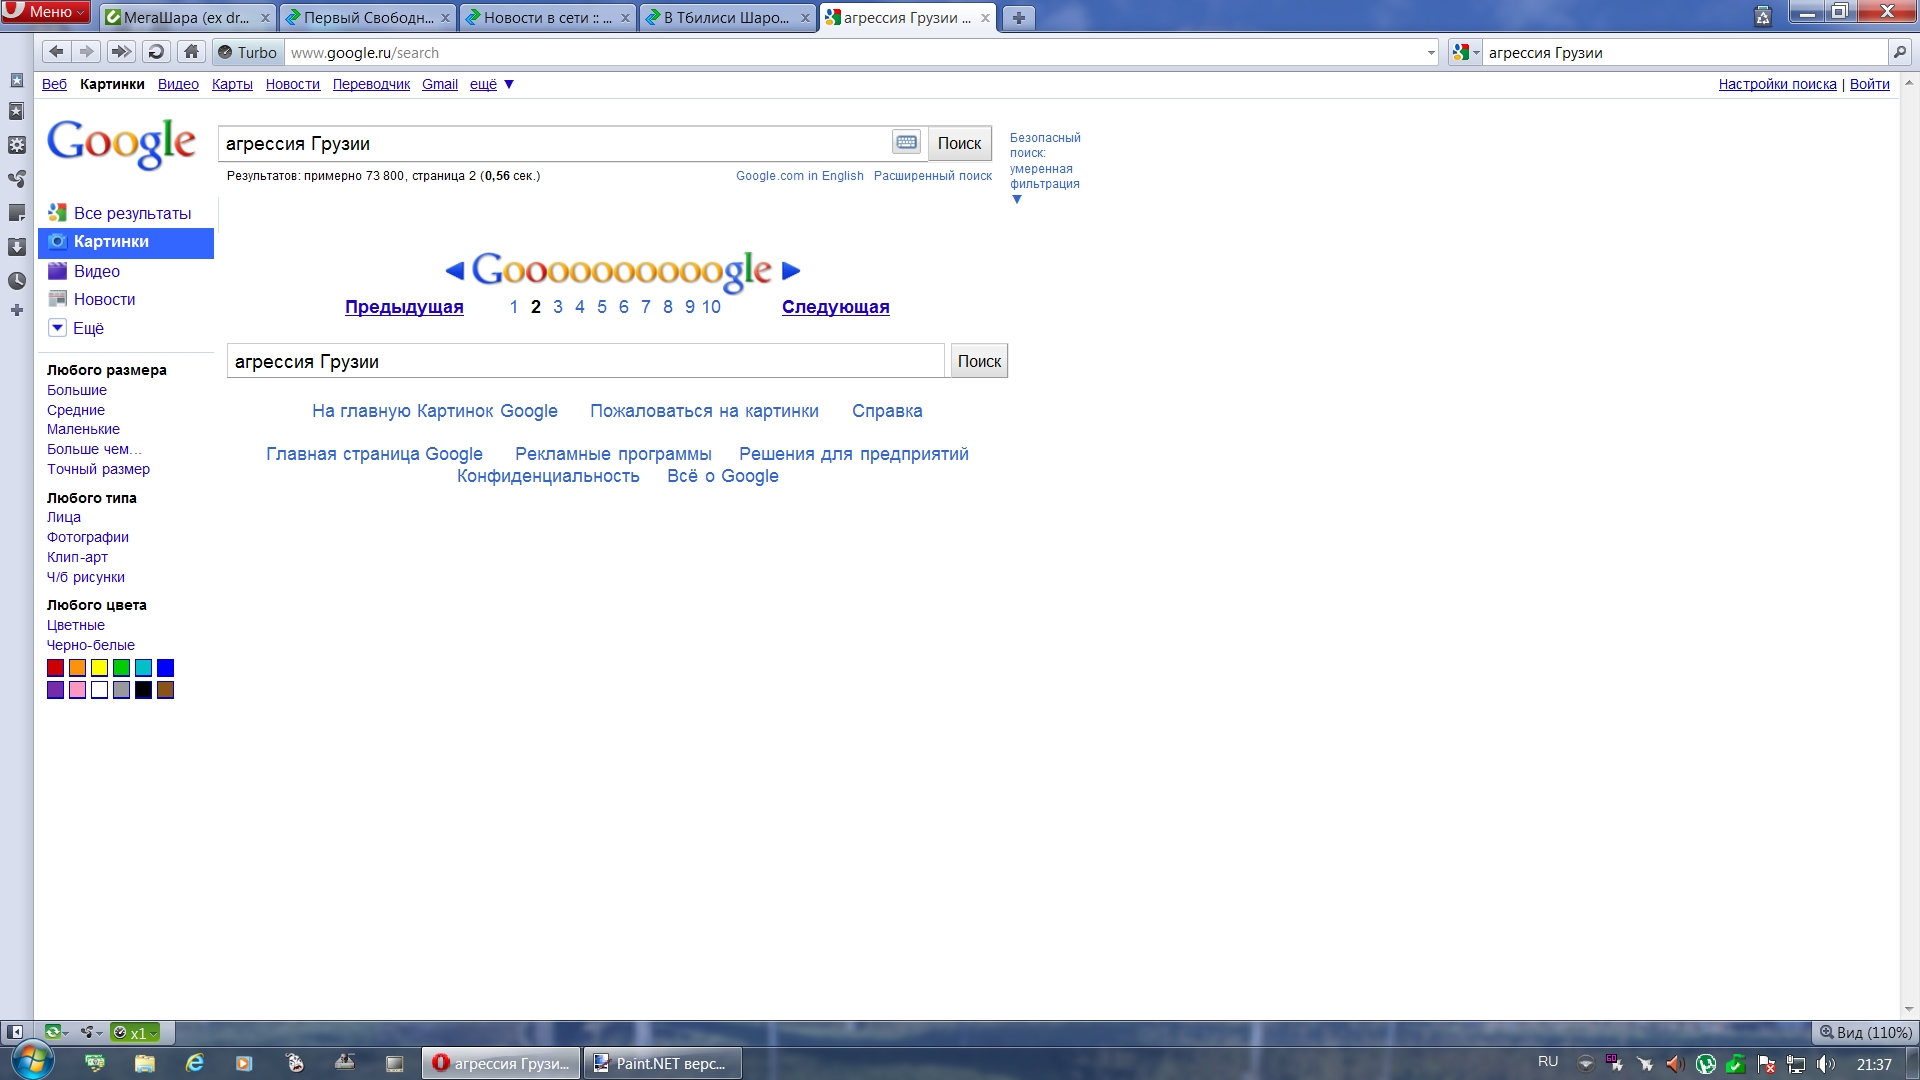
Task: Open the Opera sidebar settings gear panel
Action: 17,145
